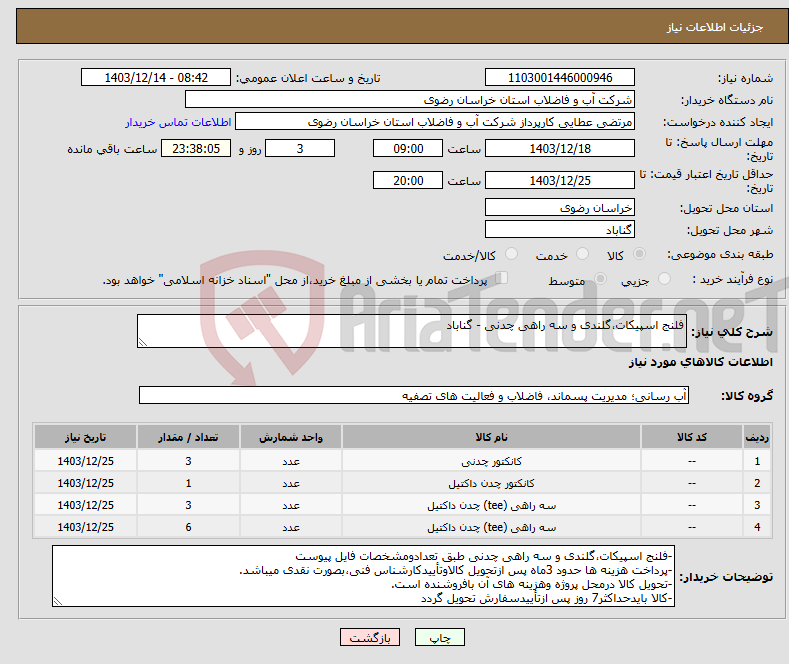The image size is (789, 664).
Task: Click the resize handle of توضیحات خریدار box
Action: tap(58, 601)
